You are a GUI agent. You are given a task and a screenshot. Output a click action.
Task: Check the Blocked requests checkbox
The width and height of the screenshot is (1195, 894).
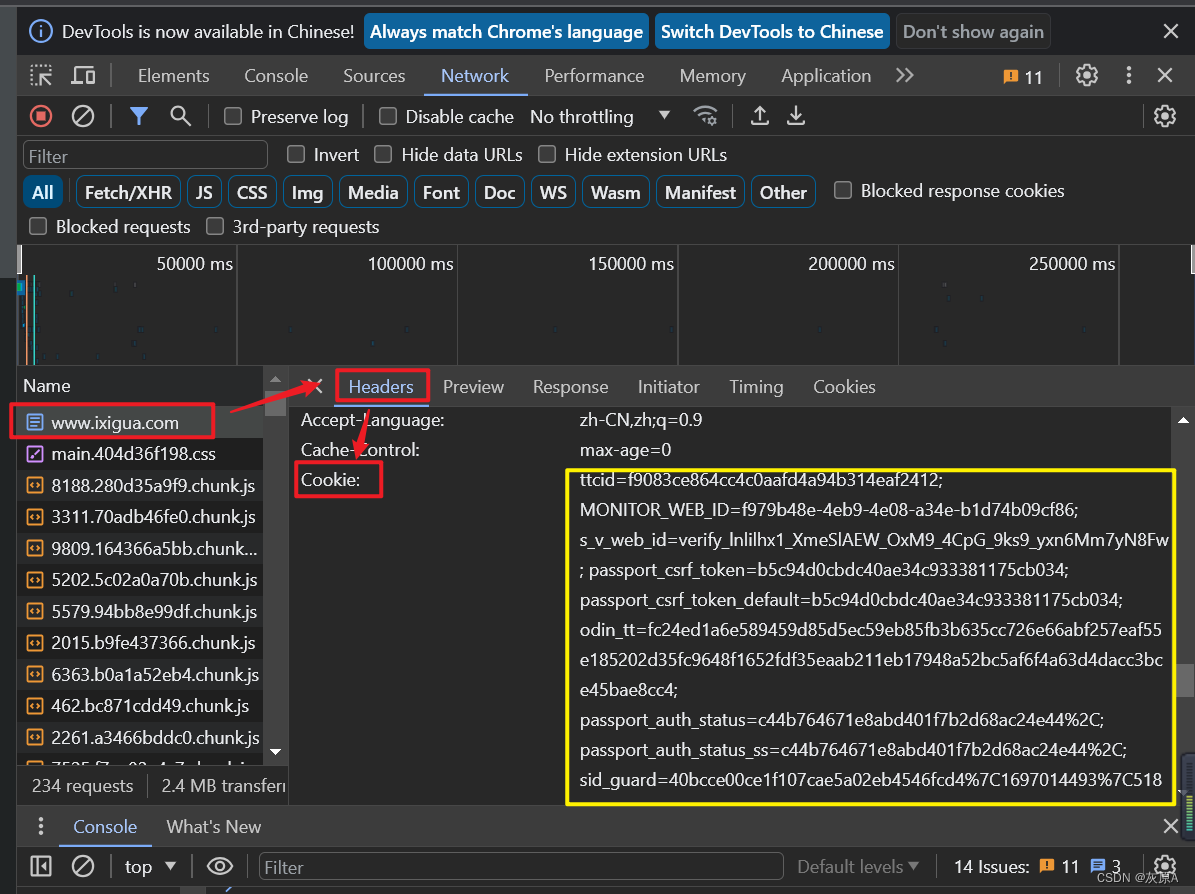pos(37,226)
